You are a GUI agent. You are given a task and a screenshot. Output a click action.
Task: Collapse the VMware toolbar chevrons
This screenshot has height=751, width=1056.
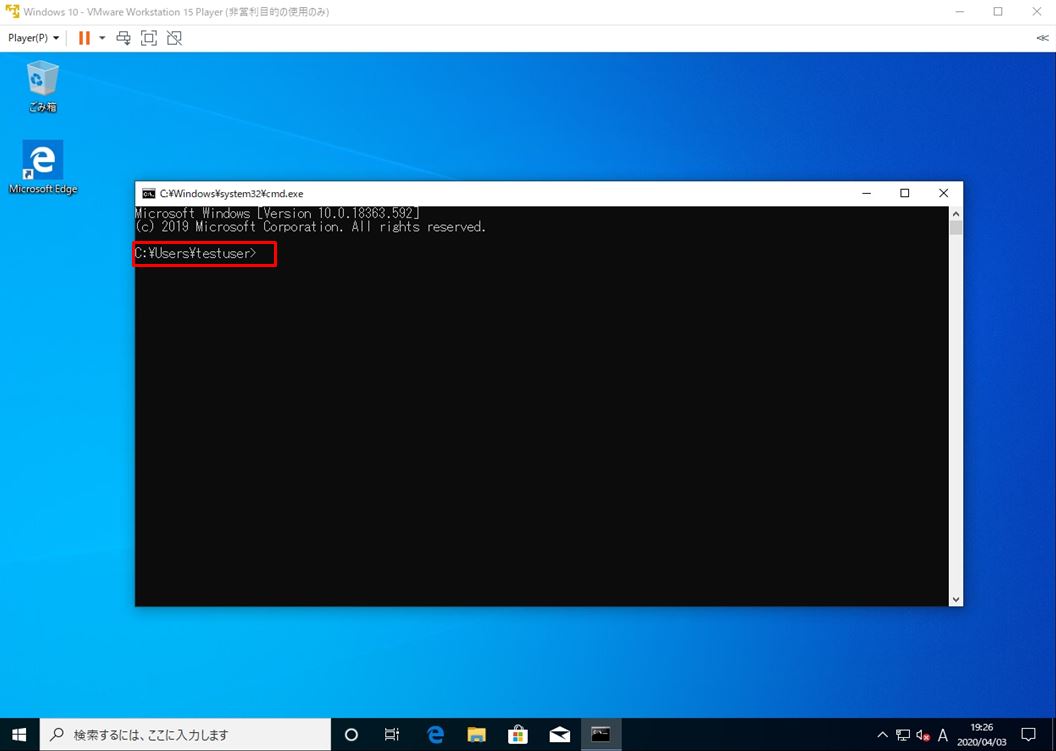point(1043,38)
